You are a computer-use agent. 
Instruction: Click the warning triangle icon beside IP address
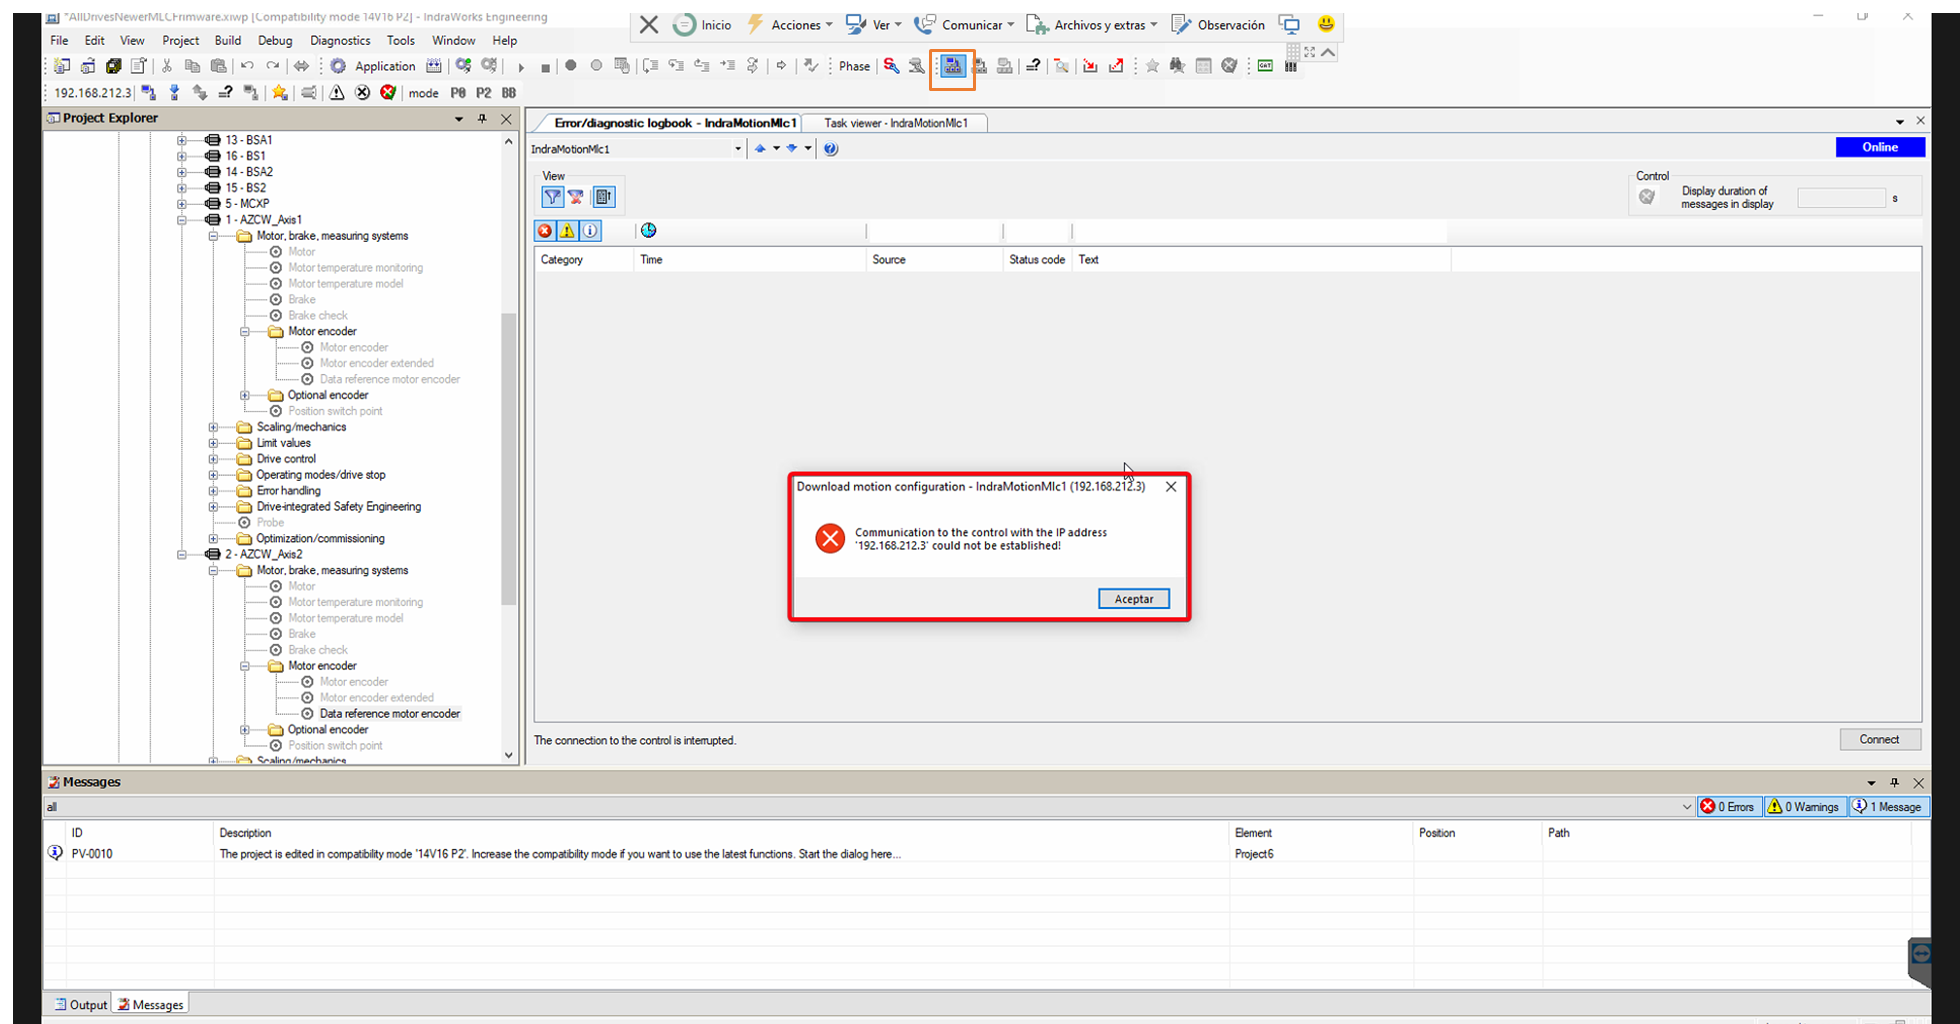[337, 93]
